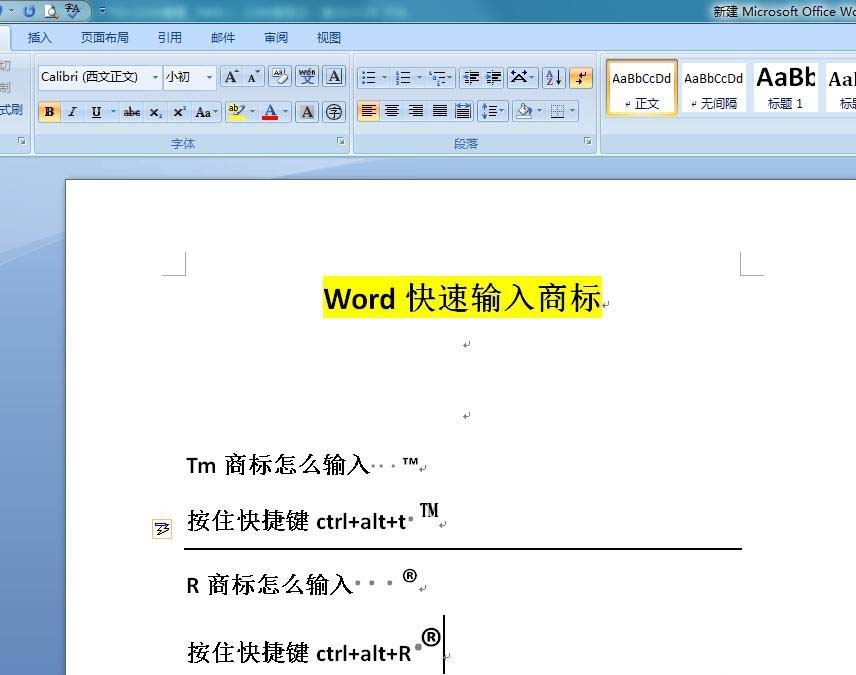Toggle superscript formatting
856x675 pixels.
pos(179,112)
